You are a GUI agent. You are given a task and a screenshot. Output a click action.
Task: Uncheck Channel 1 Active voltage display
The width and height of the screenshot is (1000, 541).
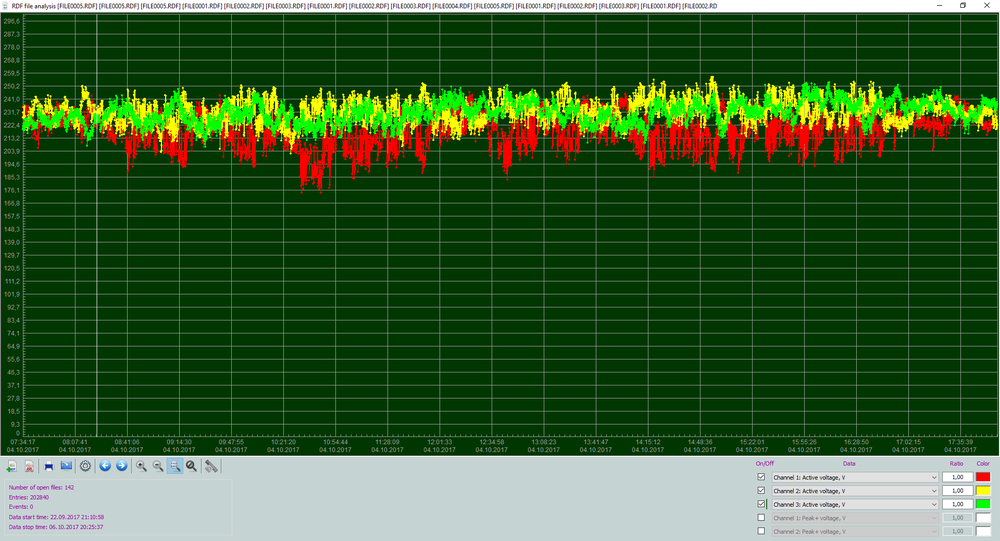[x=761, y=477]
